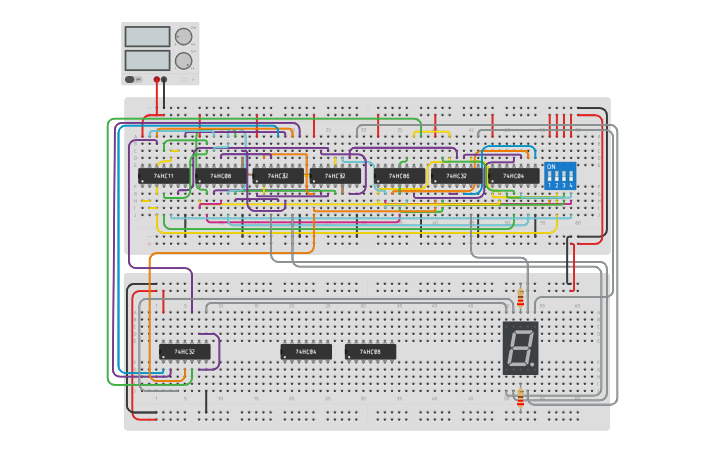Click power supply black negative terminal
Viewport: 725px width, 453px height.
pyautogui.click(x=164, y=80)
